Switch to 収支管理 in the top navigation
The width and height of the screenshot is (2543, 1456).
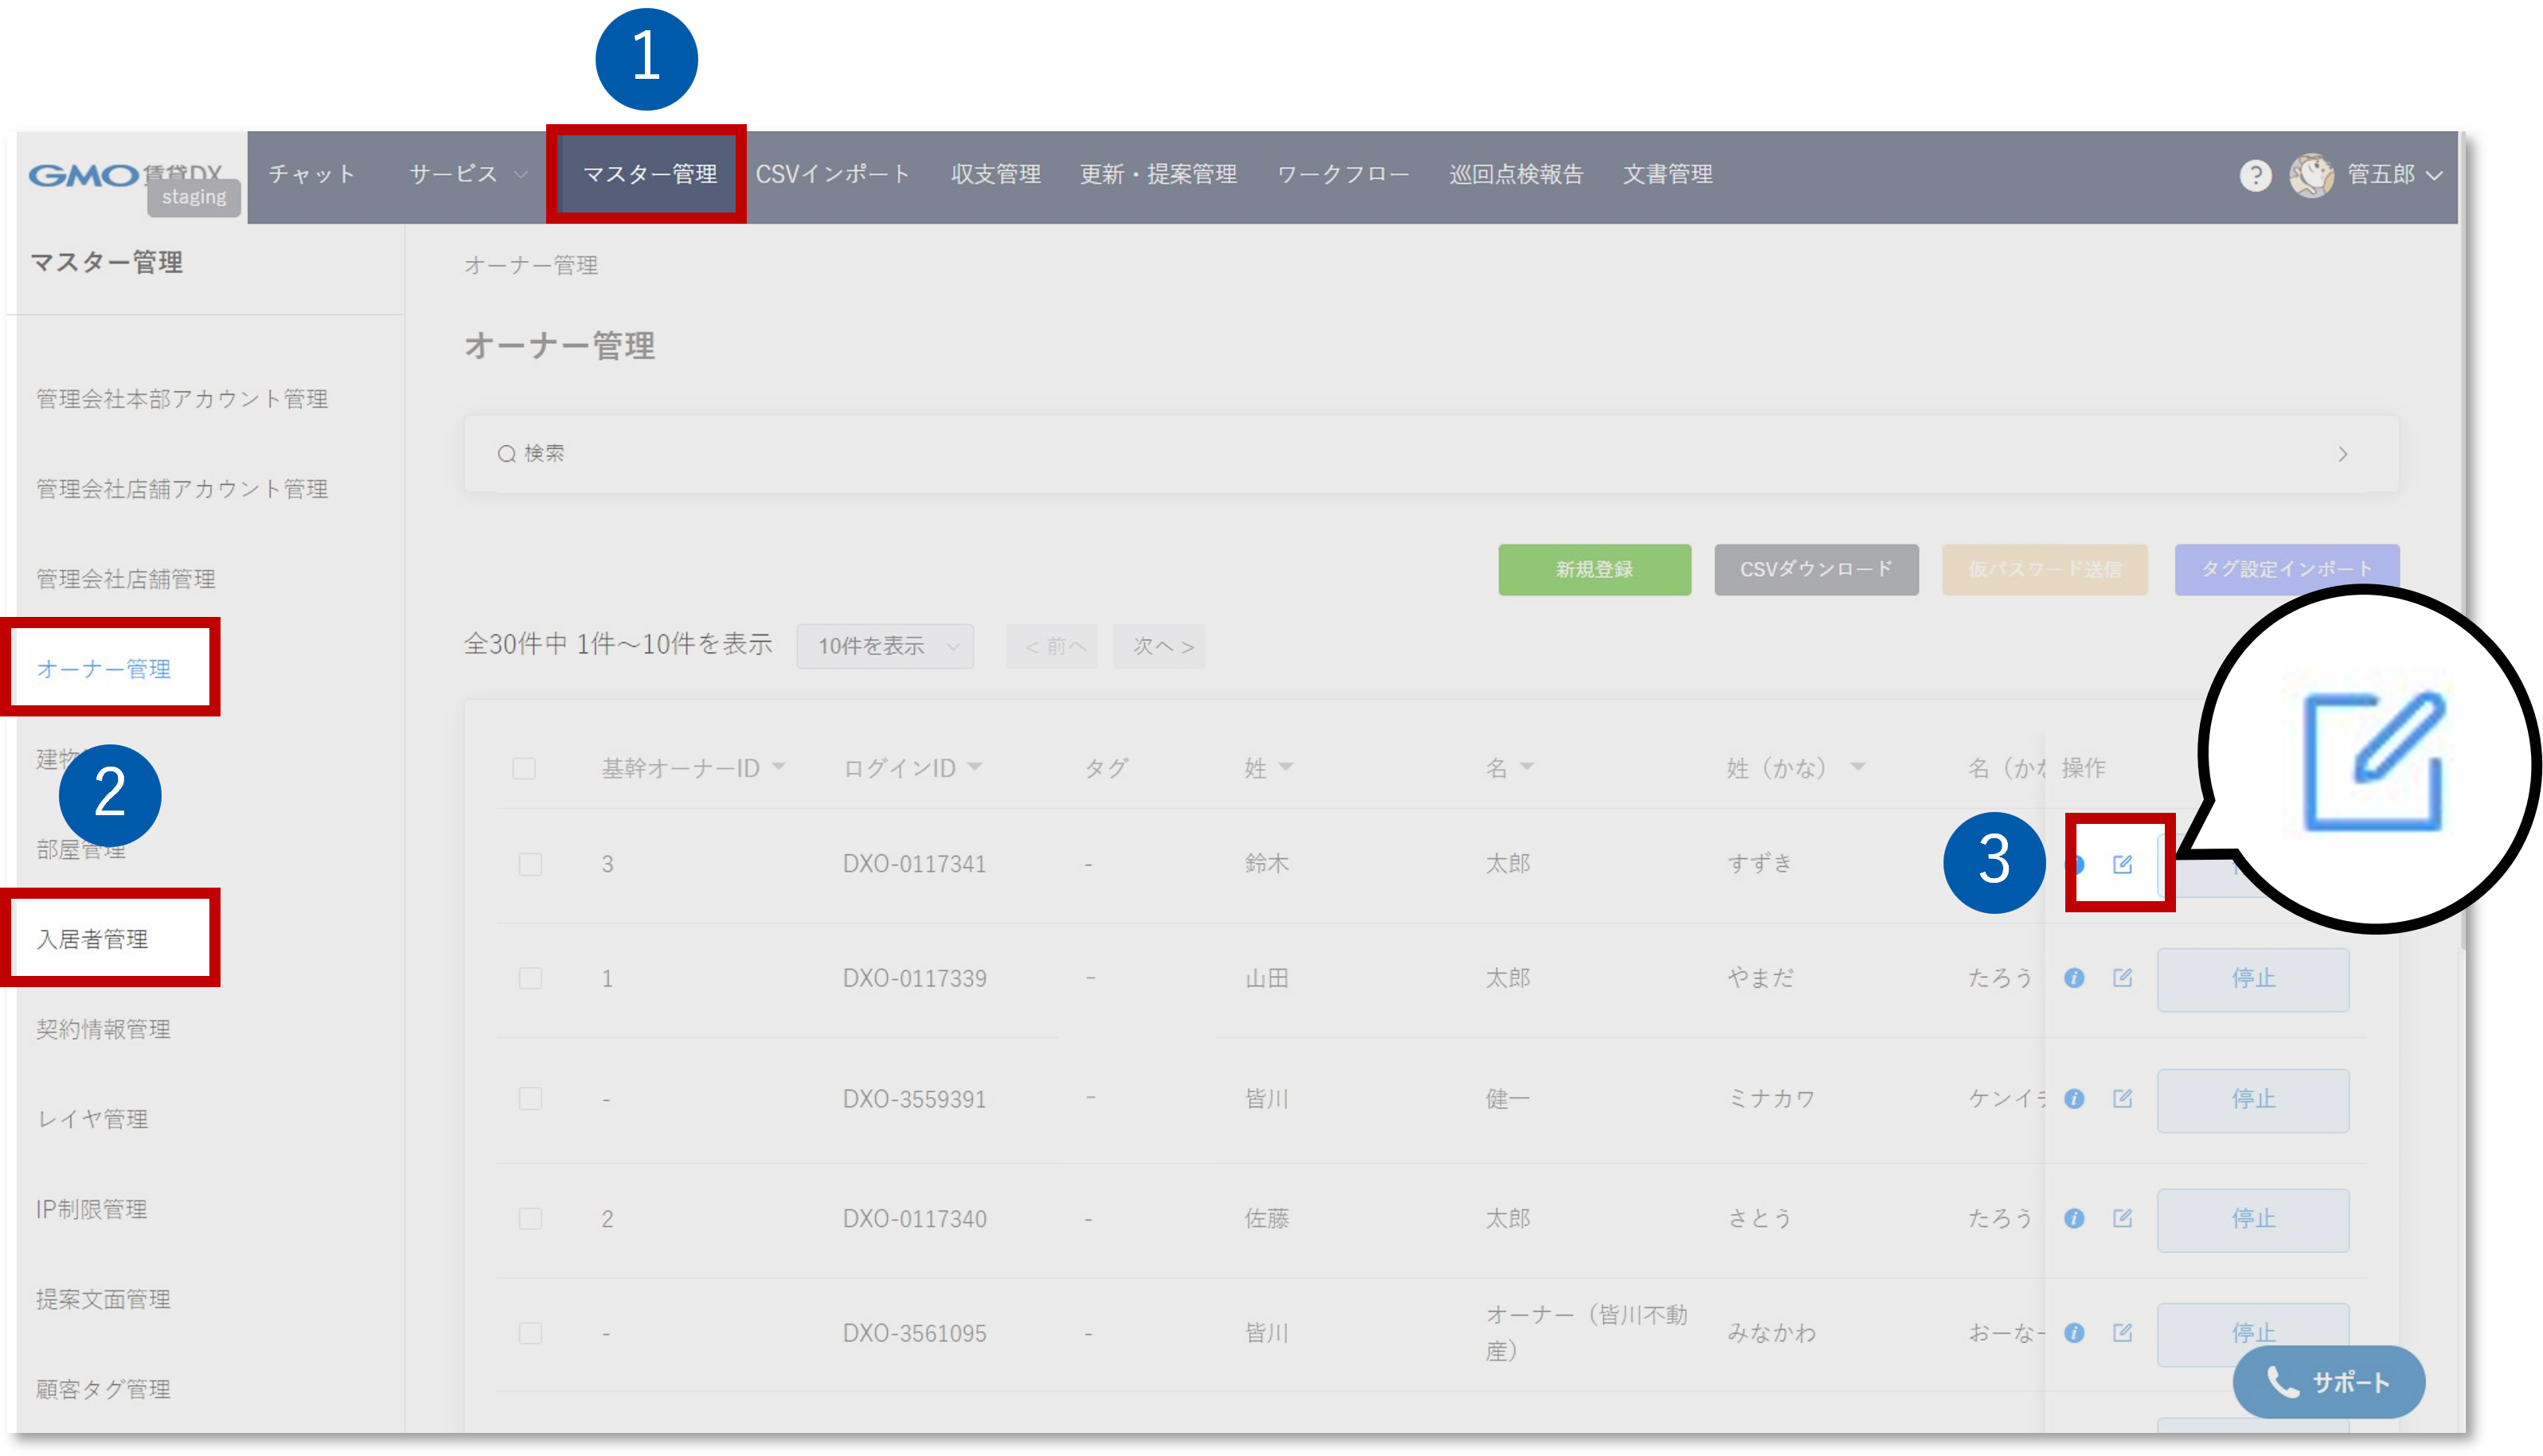(x=995, y=173)
